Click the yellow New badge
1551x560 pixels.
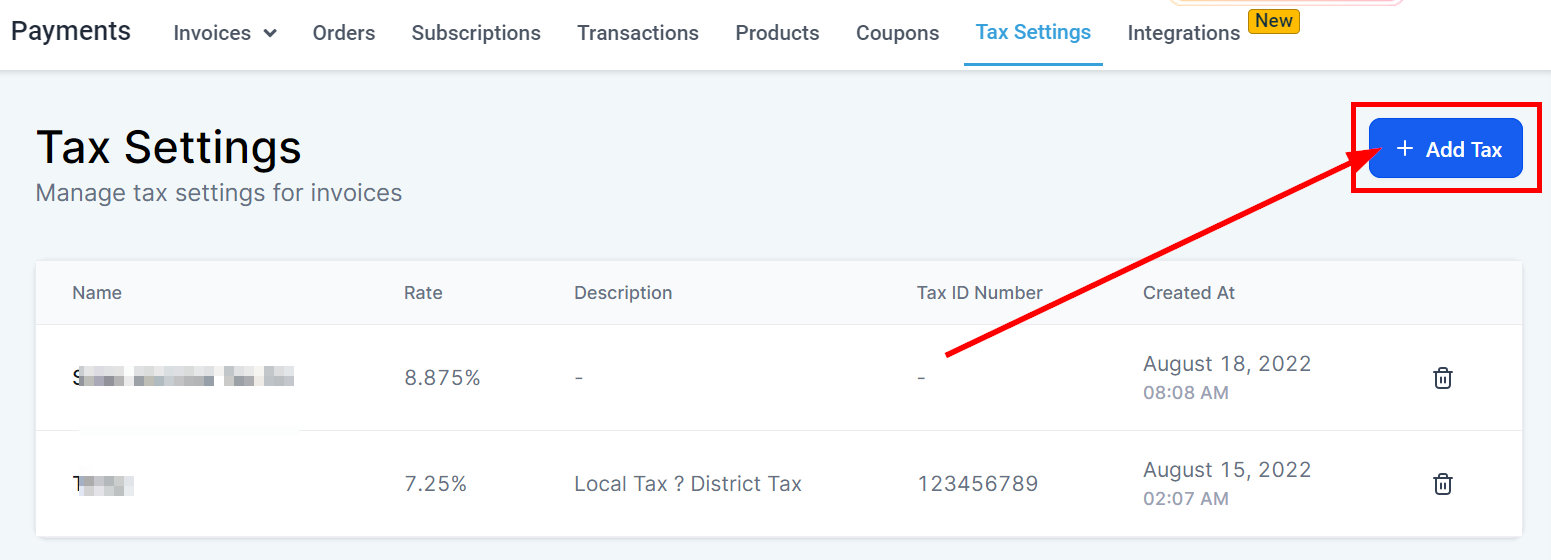click(1273, 21)
